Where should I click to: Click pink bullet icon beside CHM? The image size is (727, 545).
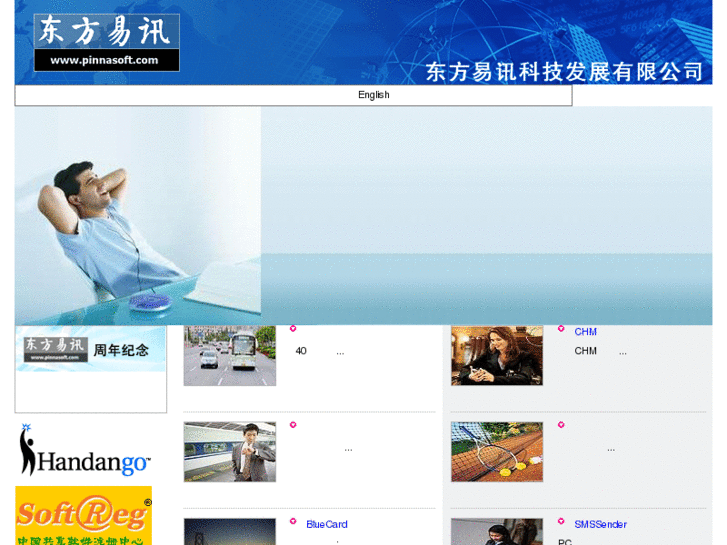561,328
